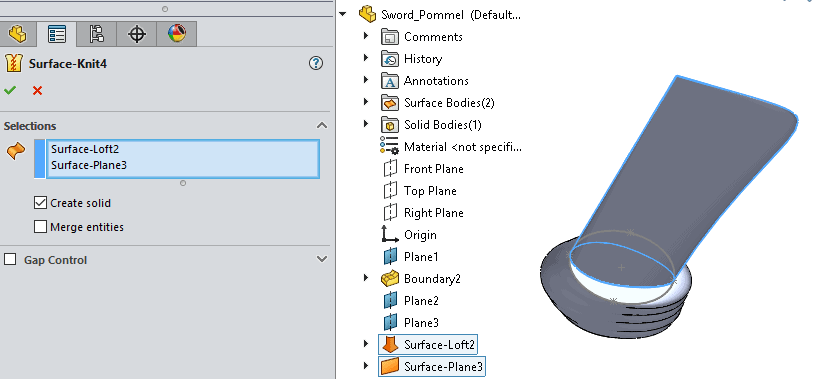Enable the Gap Control checkbox
834x379 pixels.
tap(10, 259)
